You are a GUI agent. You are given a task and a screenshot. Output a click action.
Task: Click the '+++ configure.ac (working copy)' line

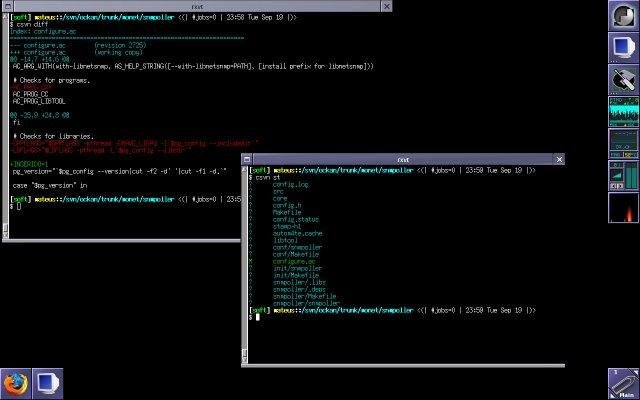pyautogui.click(x=76, y=52)
